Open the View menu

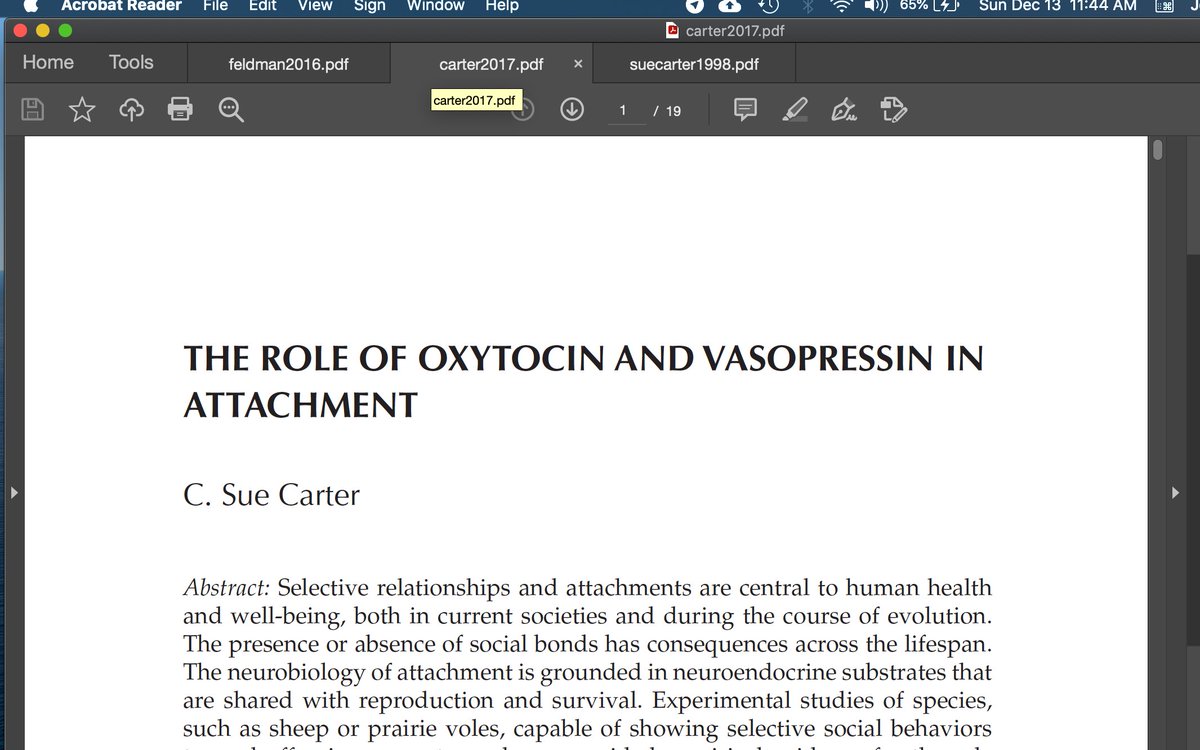[315, 6]
